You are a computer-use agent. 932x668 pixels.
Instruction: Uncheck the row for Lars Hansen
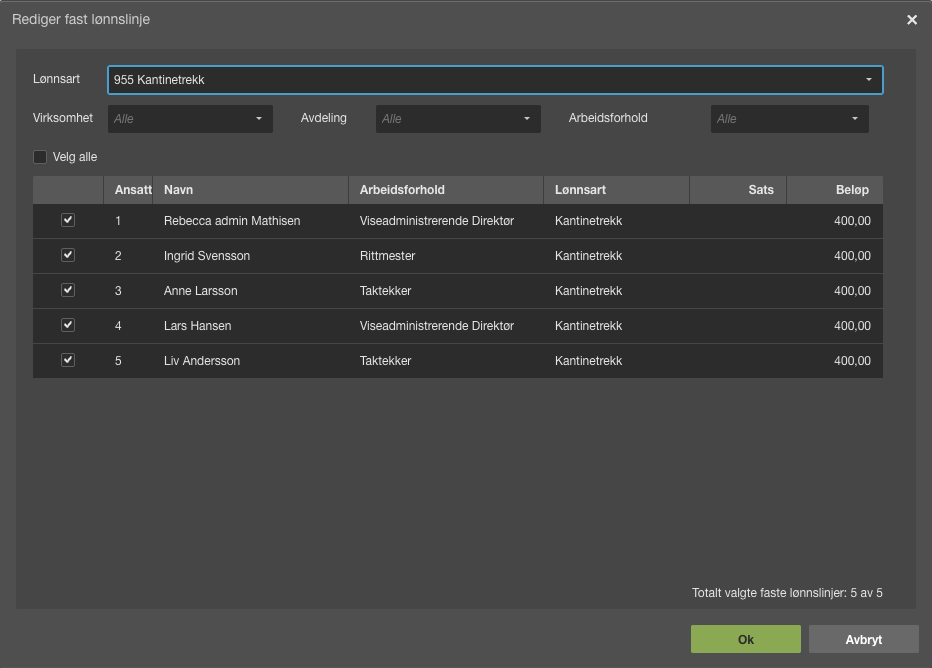tap(68, 326)
